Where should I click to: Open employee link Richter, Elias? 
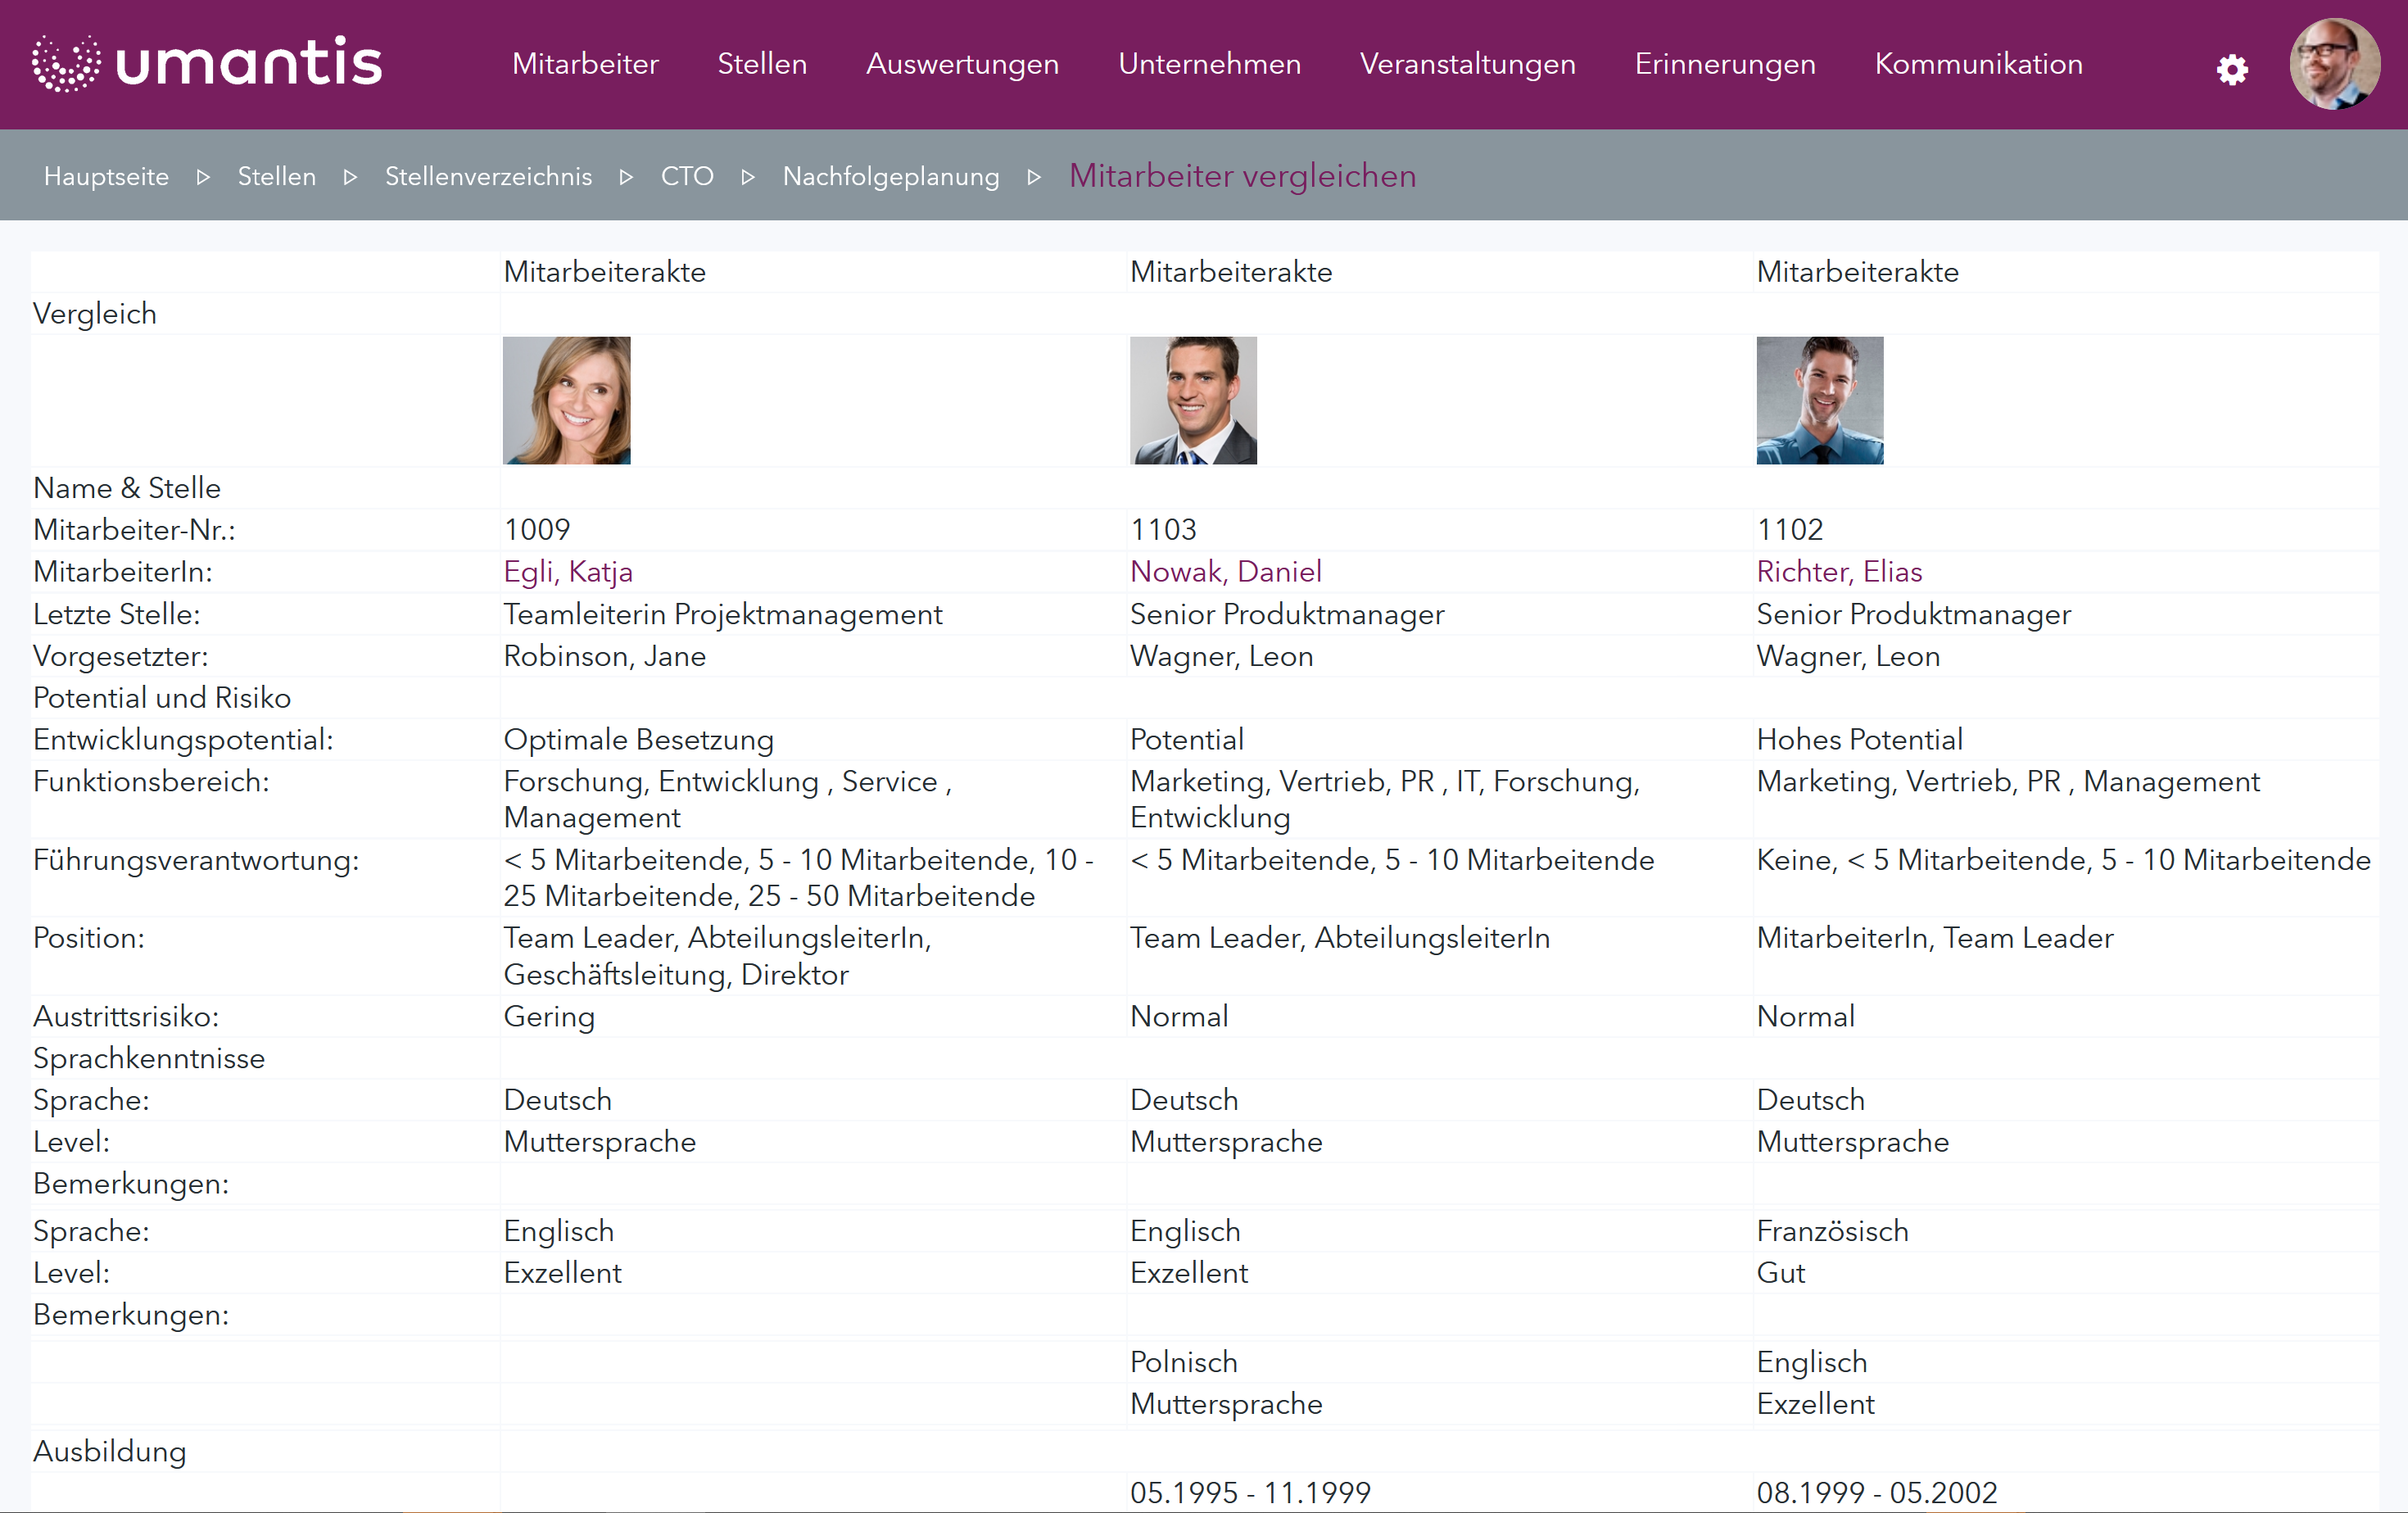coord(1839,571)
